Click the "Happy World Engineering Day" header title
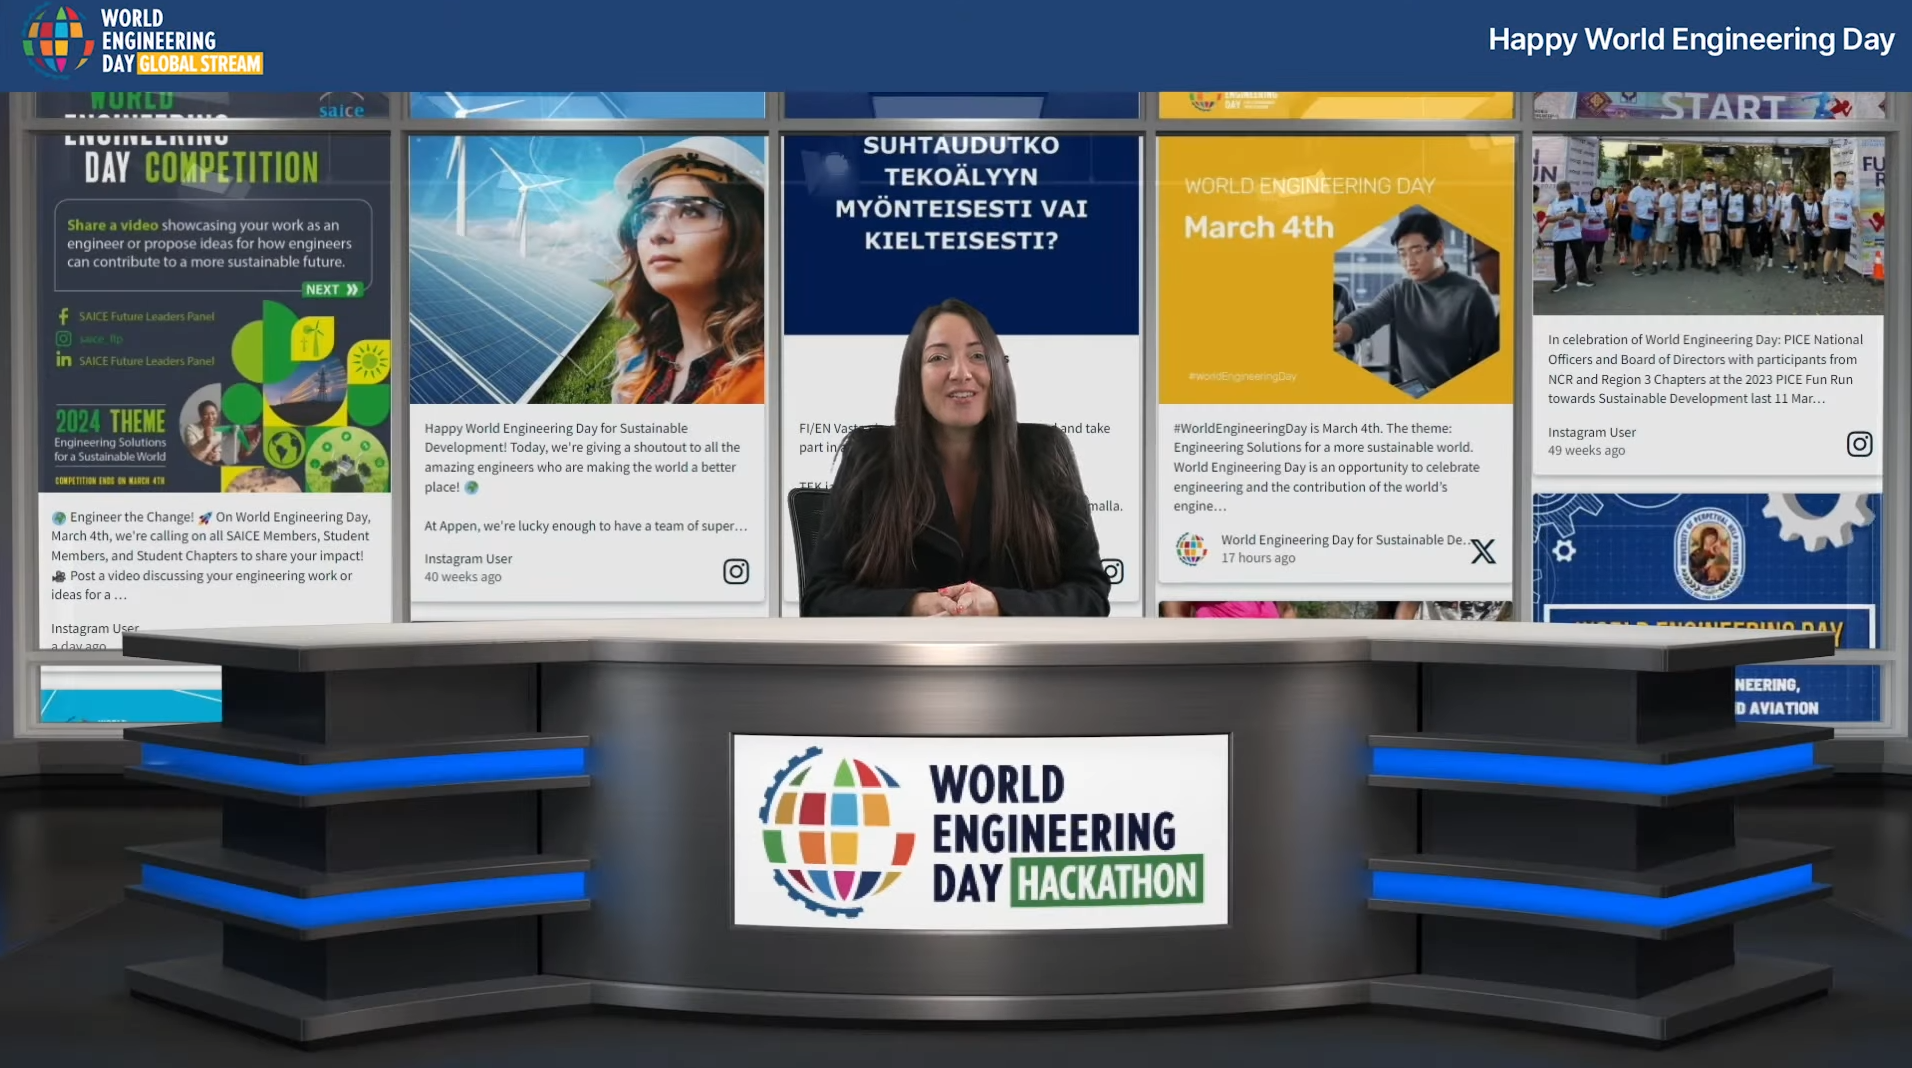The image size is (1912, 1068). [1690, 40]
